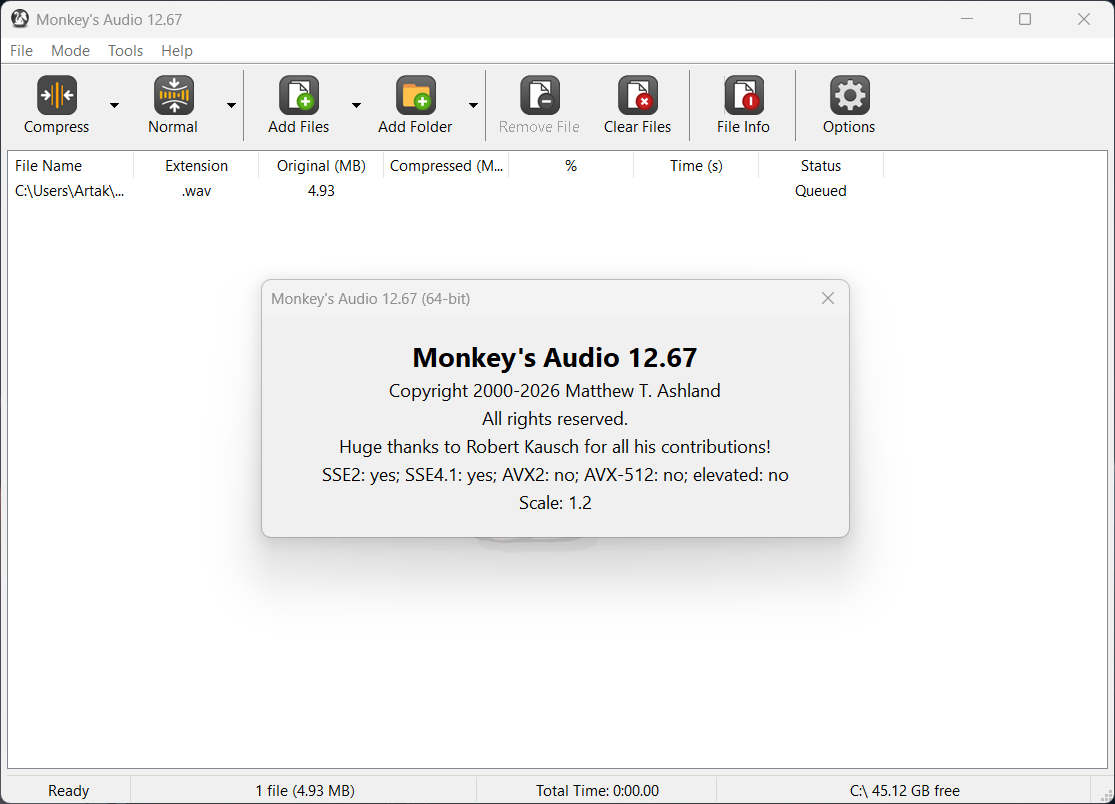Viewport: 1115px width, 804px height.
Task: Sort by the Status column header
Action: [x=821, y=166]
